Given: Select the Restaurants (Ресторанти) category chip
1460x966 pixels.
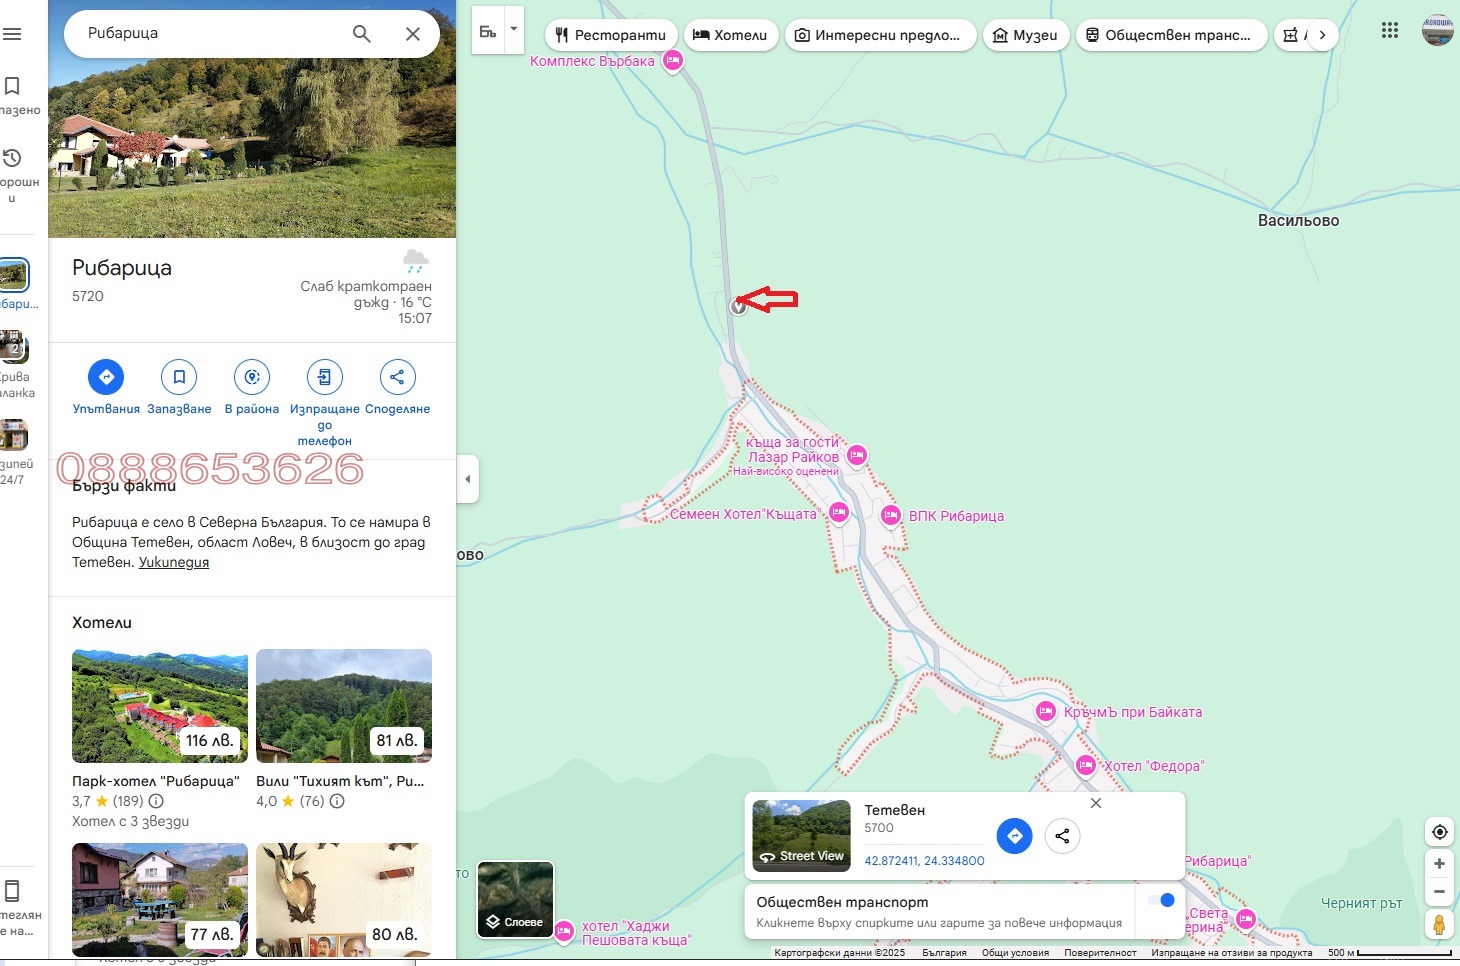Looking at the screenshot, I should [x=610, y=35].
